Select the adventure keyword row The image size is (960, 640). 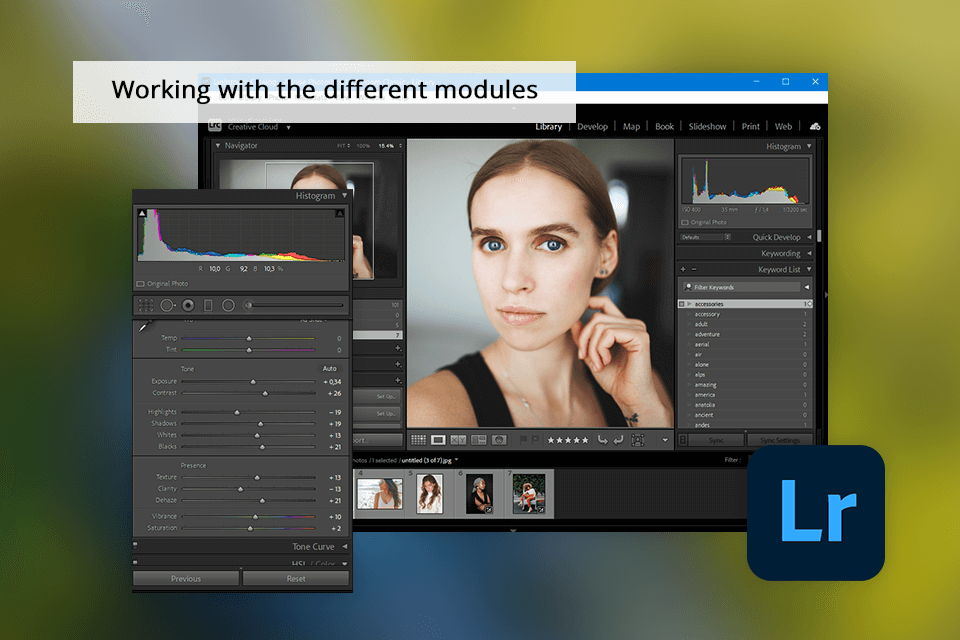click(745, 334)
